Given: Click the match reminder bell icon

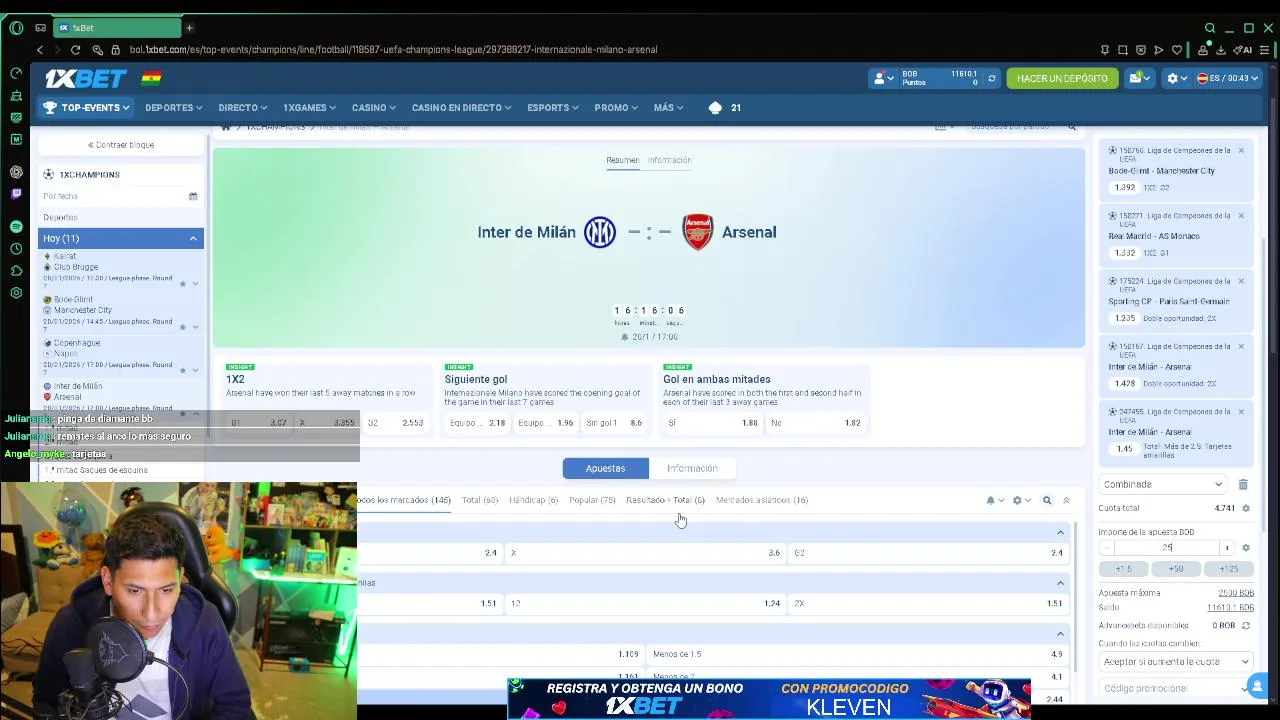Looking at the screenshot, I should (x=625, y=337).
